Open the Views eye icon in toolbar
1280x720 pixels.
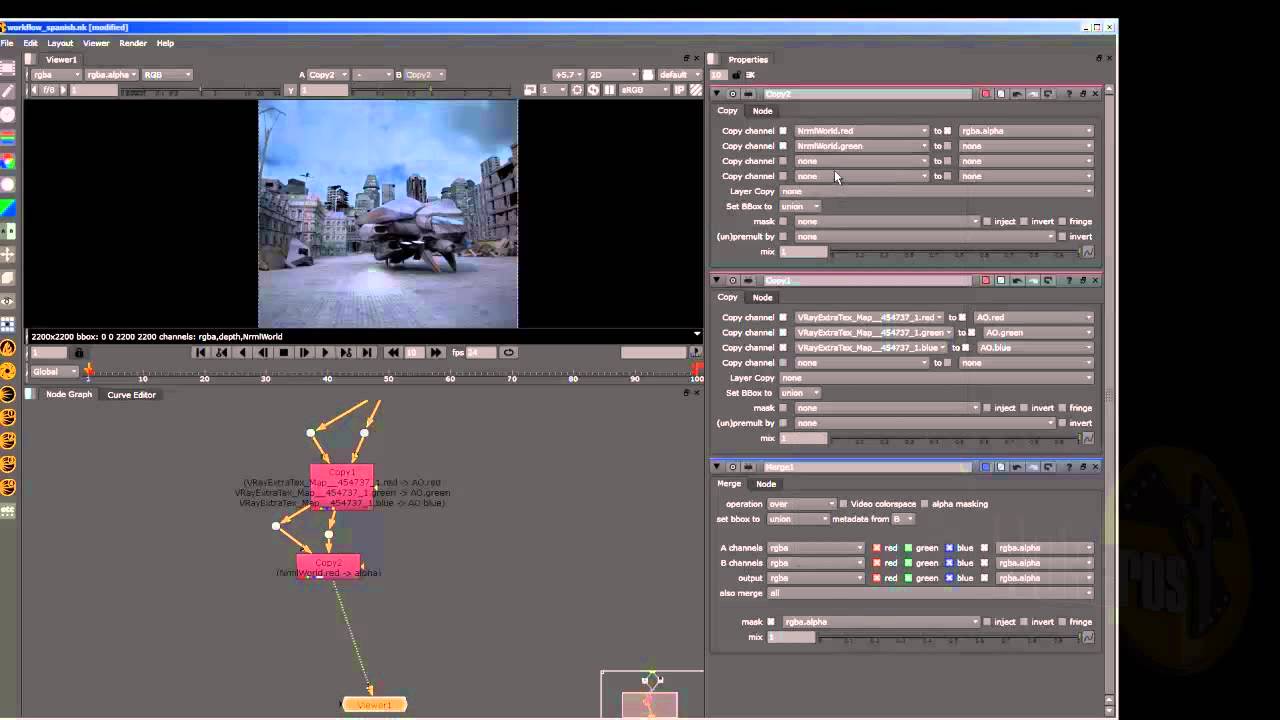pyautogui.click(x=7, y=301)
